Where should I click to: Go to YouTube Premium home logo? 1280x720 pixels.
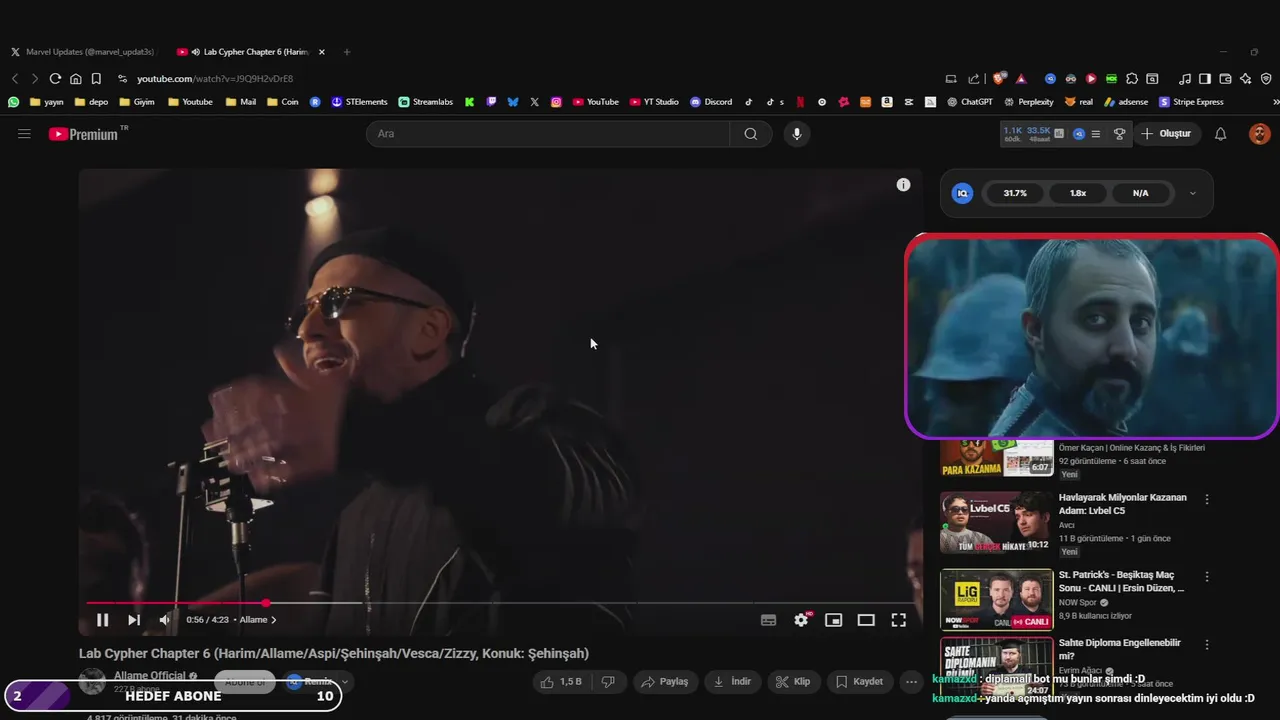(x=86, y=134)
